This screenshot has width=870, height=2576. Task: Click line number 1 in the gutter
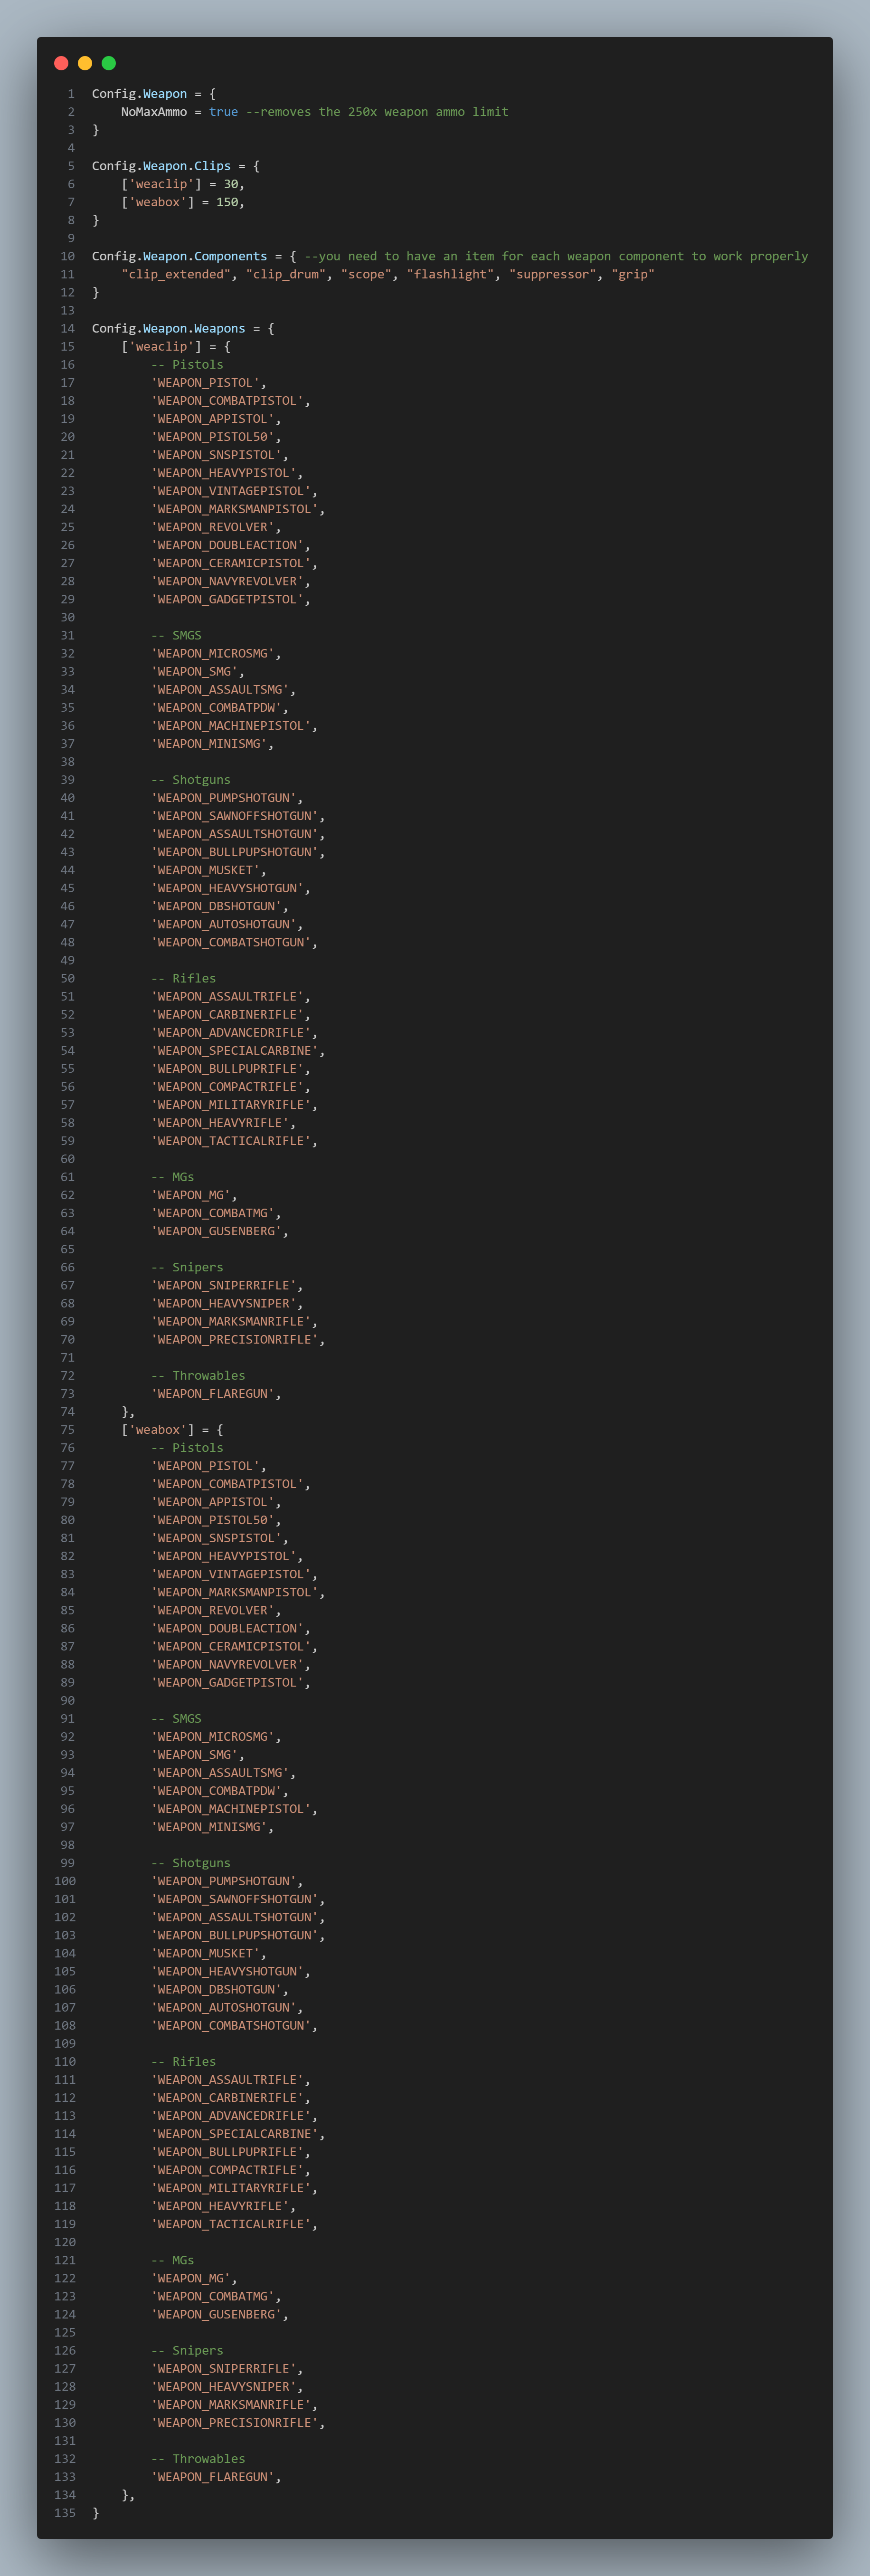coord(71,94)
